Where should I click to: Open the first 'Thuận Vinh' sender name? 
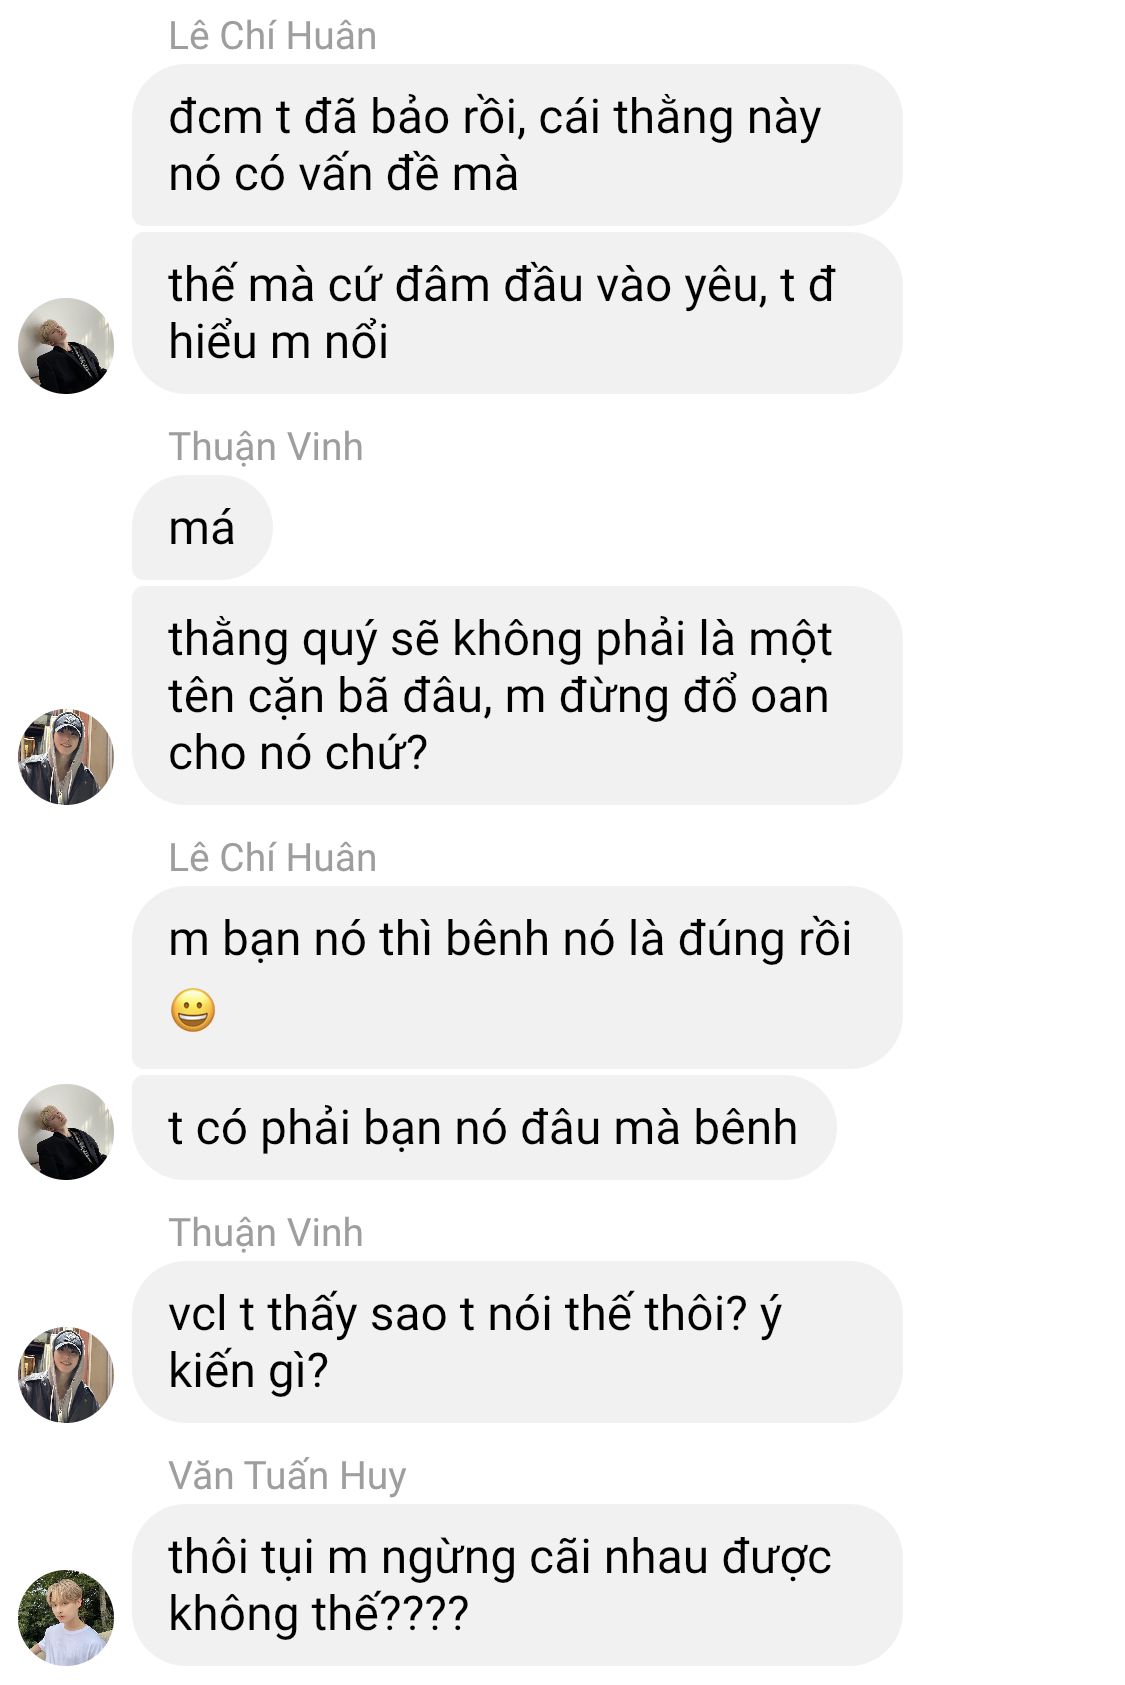265,447
